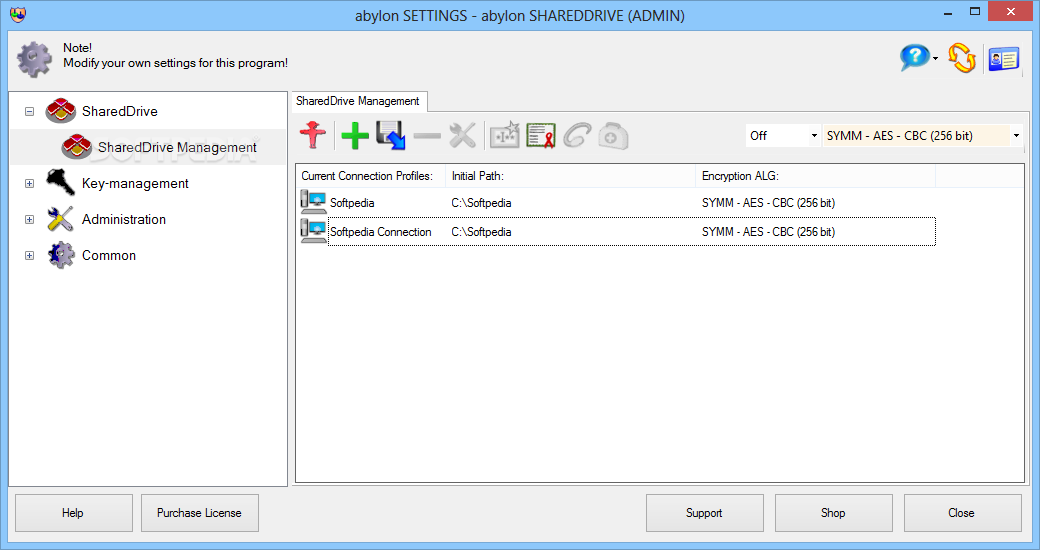
Task: Click C:\Softpedia path in Softpedia Connection row
Action: pos(482,232)
